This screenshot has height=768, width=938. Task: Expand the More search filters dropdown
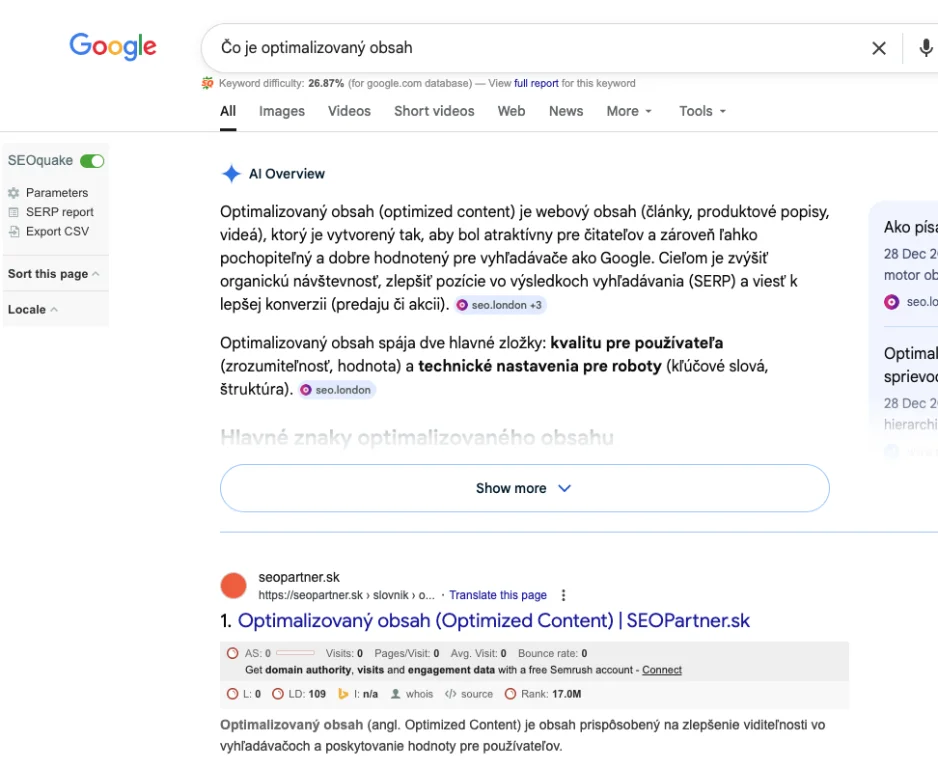click(629, 111)
